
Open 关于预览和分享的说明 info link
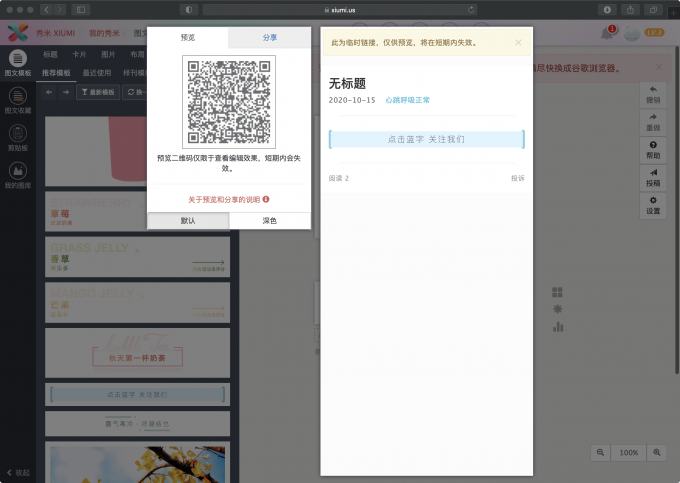click(x=229, y=199)
